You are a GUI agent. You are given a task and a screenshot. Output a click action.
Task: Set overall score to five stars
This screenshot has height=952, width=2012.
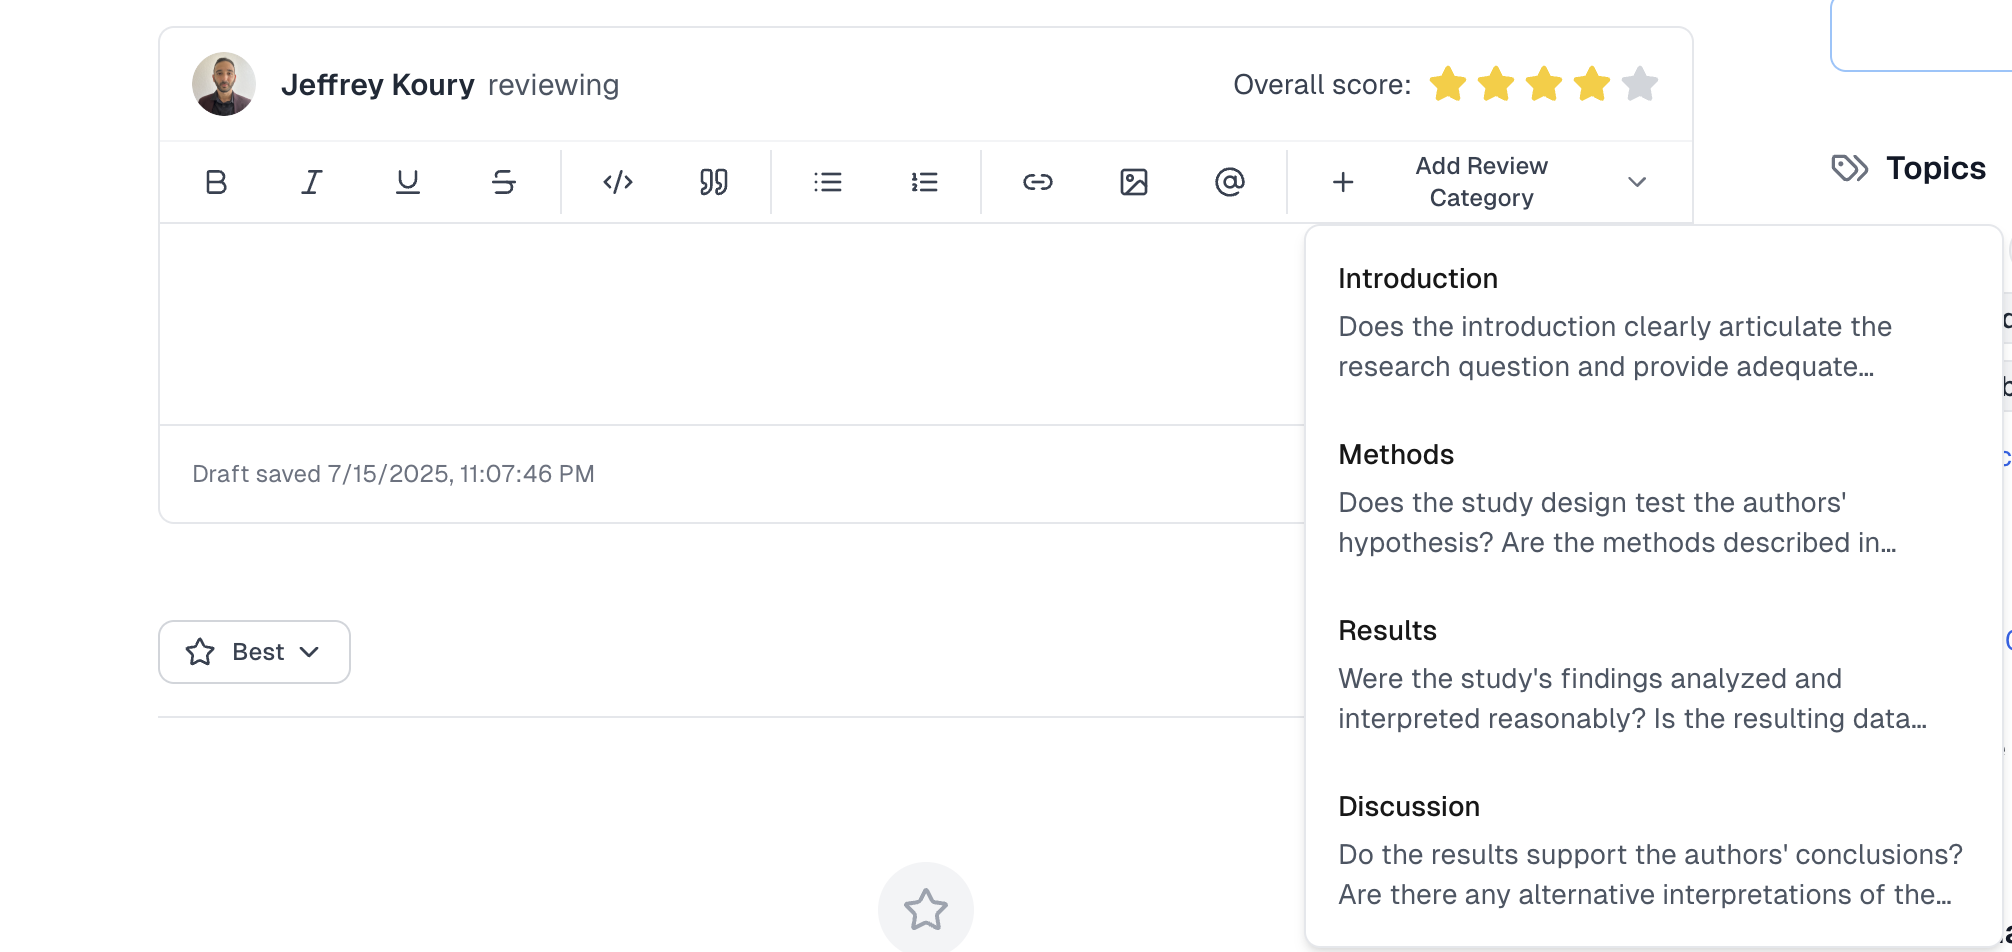pyautogui.click(x=1639, y=85)
